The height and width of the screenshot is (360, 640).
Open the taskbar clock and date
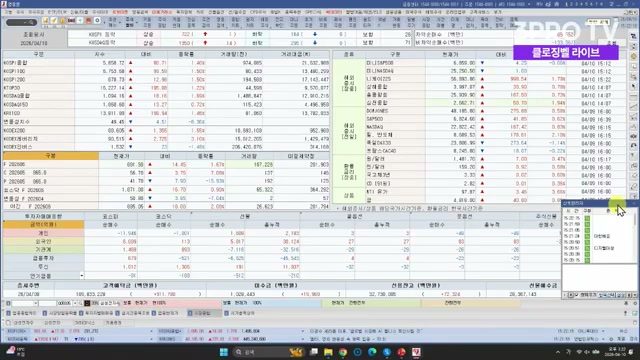(x=617, y=352)
